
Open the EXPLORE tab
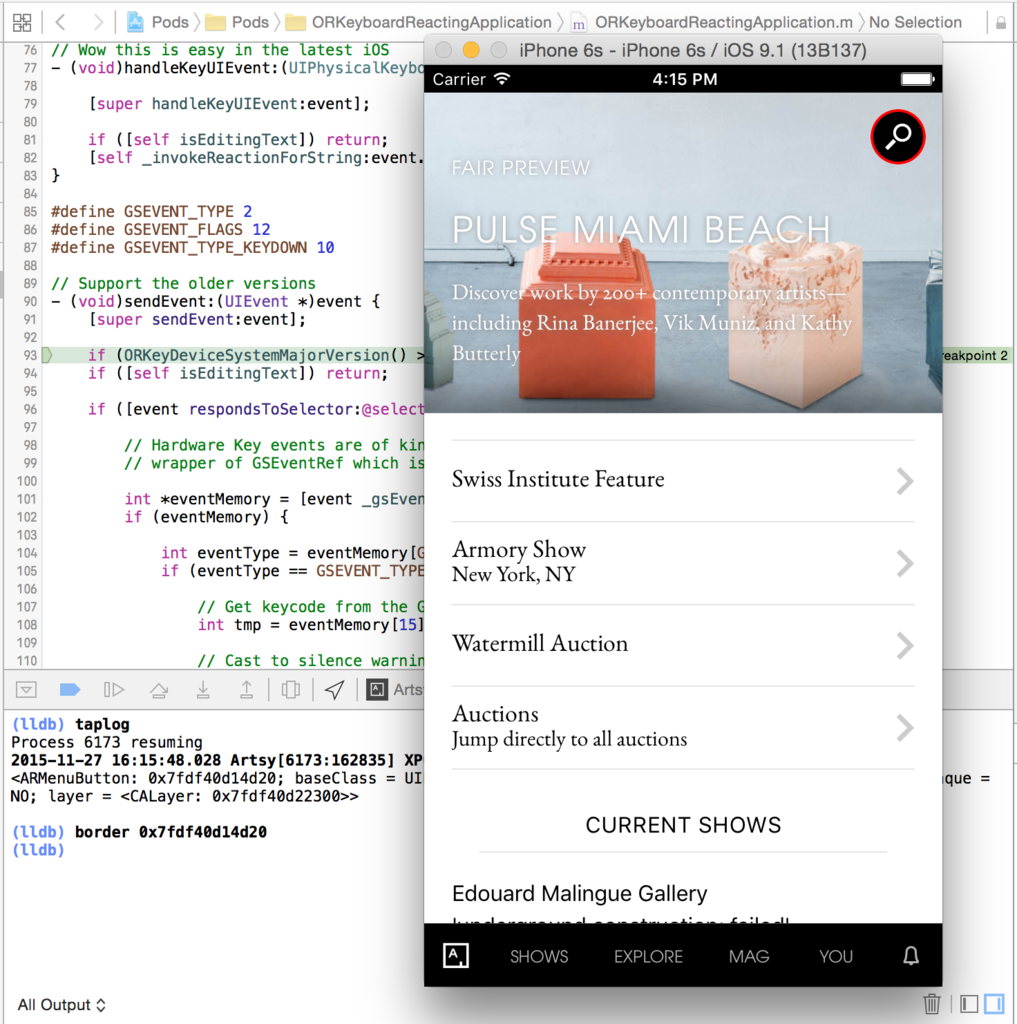tap(648, 957)
